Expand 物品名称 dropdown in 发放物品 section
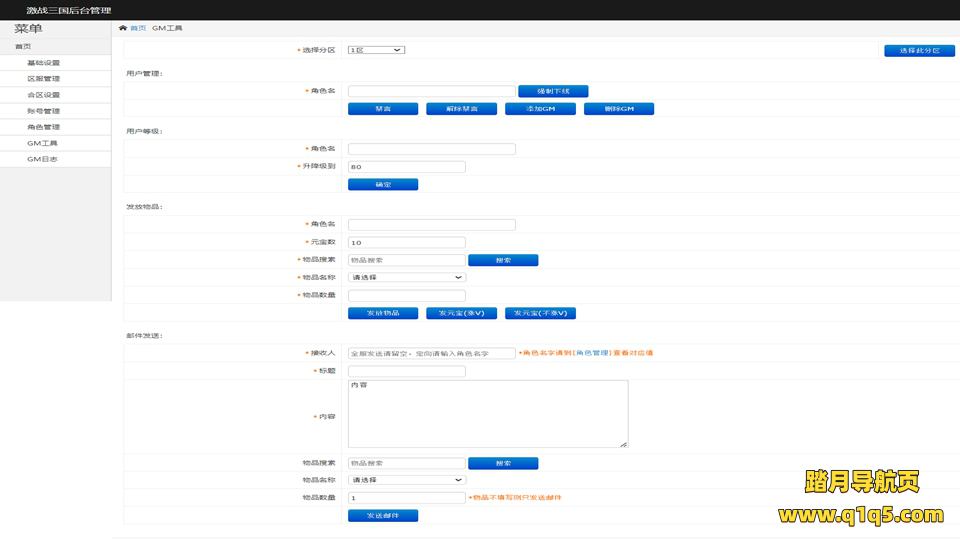The image size is (960, 540). [x=406, y=277]
